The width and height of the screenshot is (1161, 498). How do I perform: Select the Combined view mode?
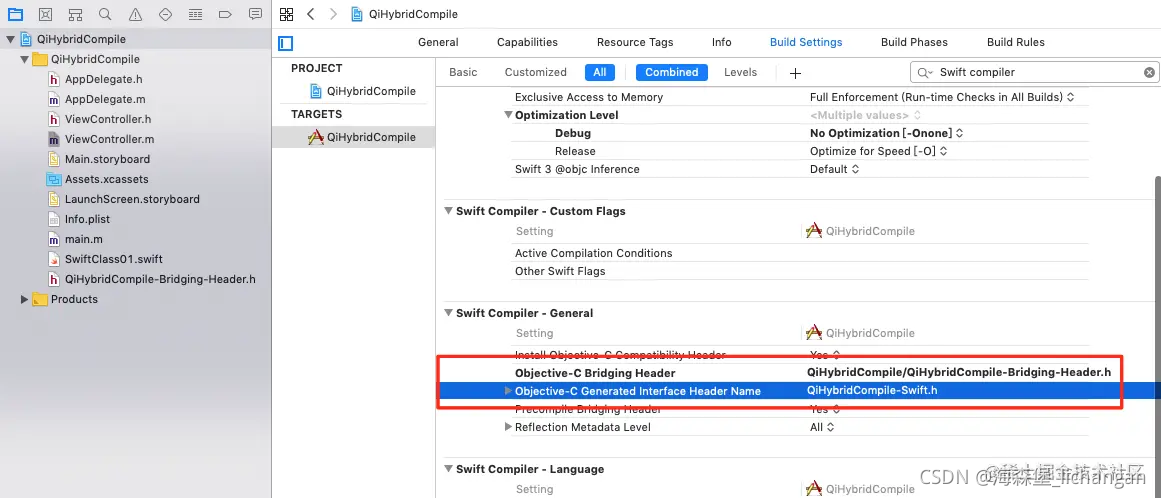pos(672,73)
